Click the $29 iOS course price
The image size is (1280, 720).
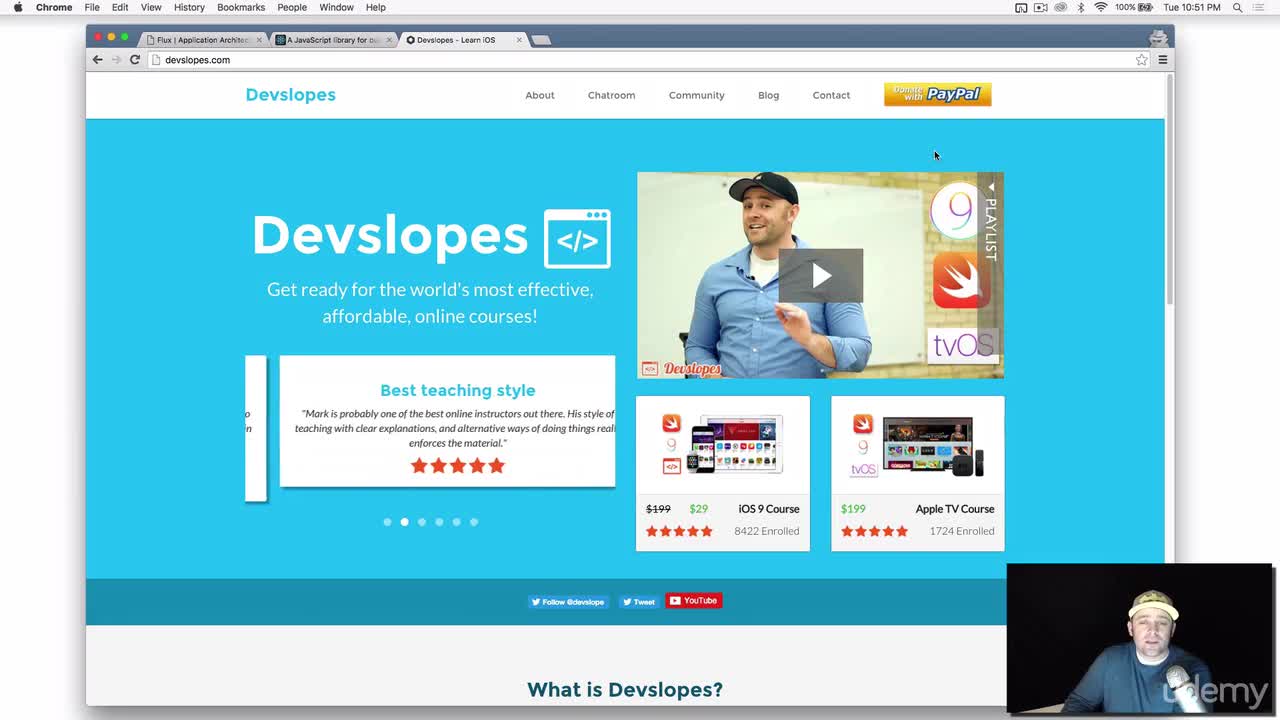698,509
